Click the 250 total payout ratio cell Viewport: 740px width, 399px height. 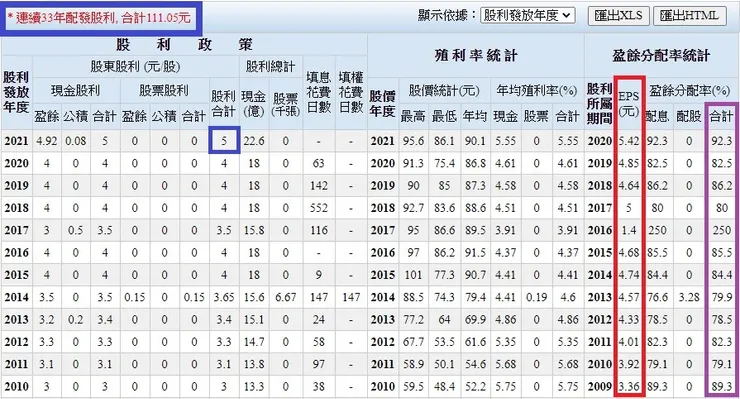(722, 230)
